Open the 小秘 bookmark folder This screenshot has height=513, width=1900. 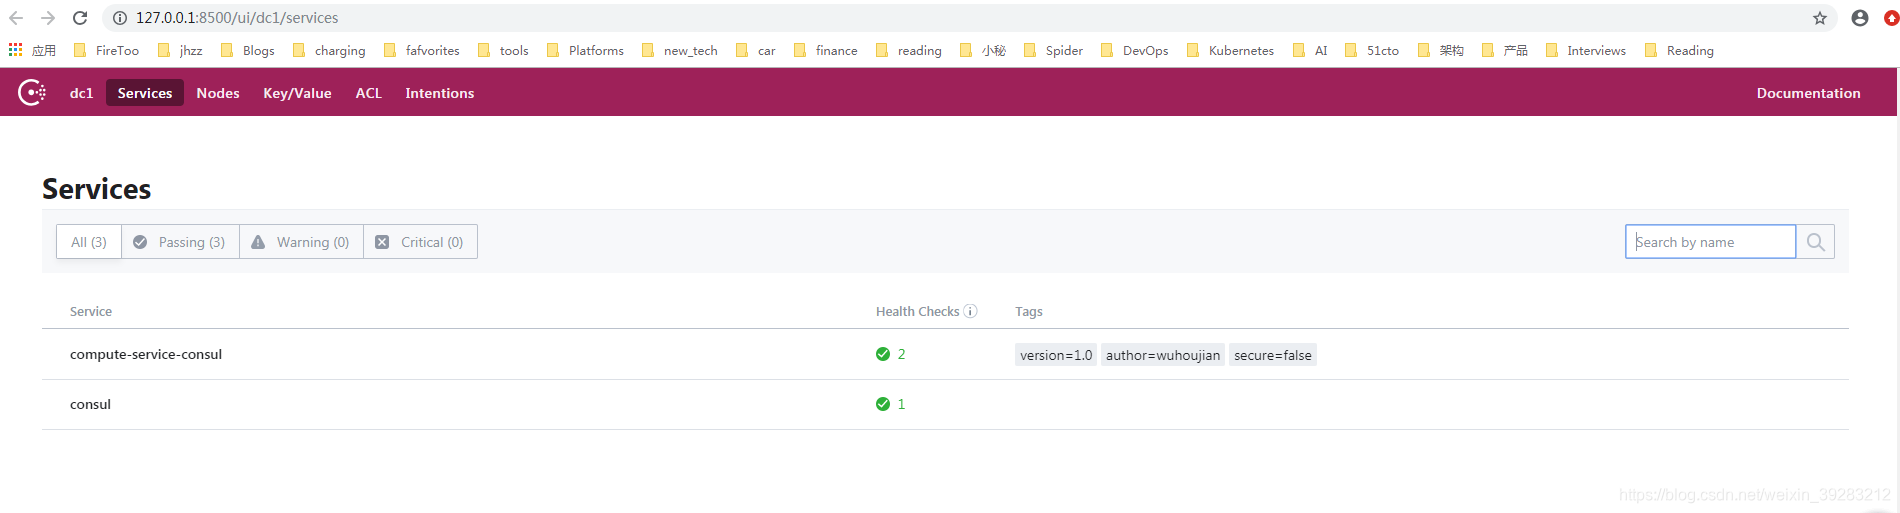(983, 50)
